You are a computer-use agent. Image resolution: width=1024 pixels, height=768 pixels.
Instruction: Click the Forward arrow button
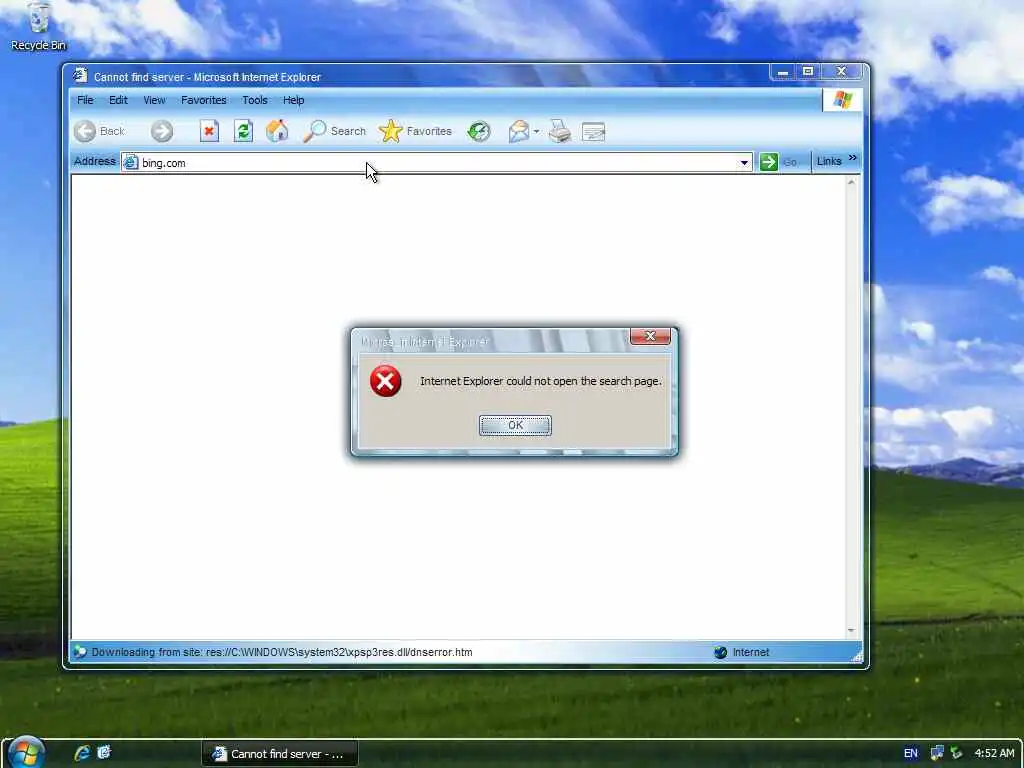[162, 131]
